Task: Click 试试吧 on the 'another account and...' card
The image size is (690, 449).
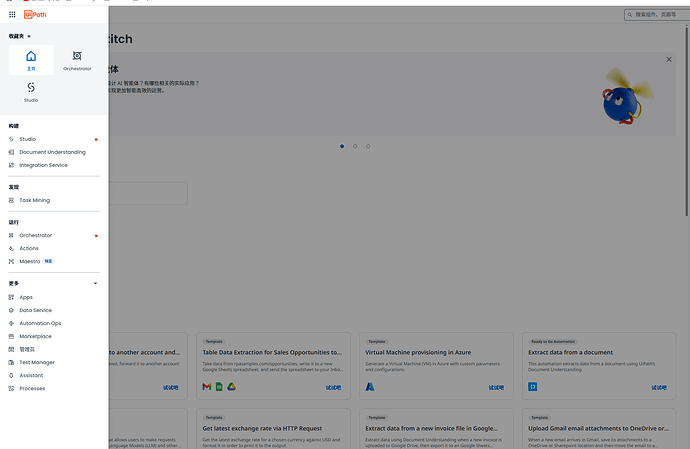Action: click(x=171, y=388)
